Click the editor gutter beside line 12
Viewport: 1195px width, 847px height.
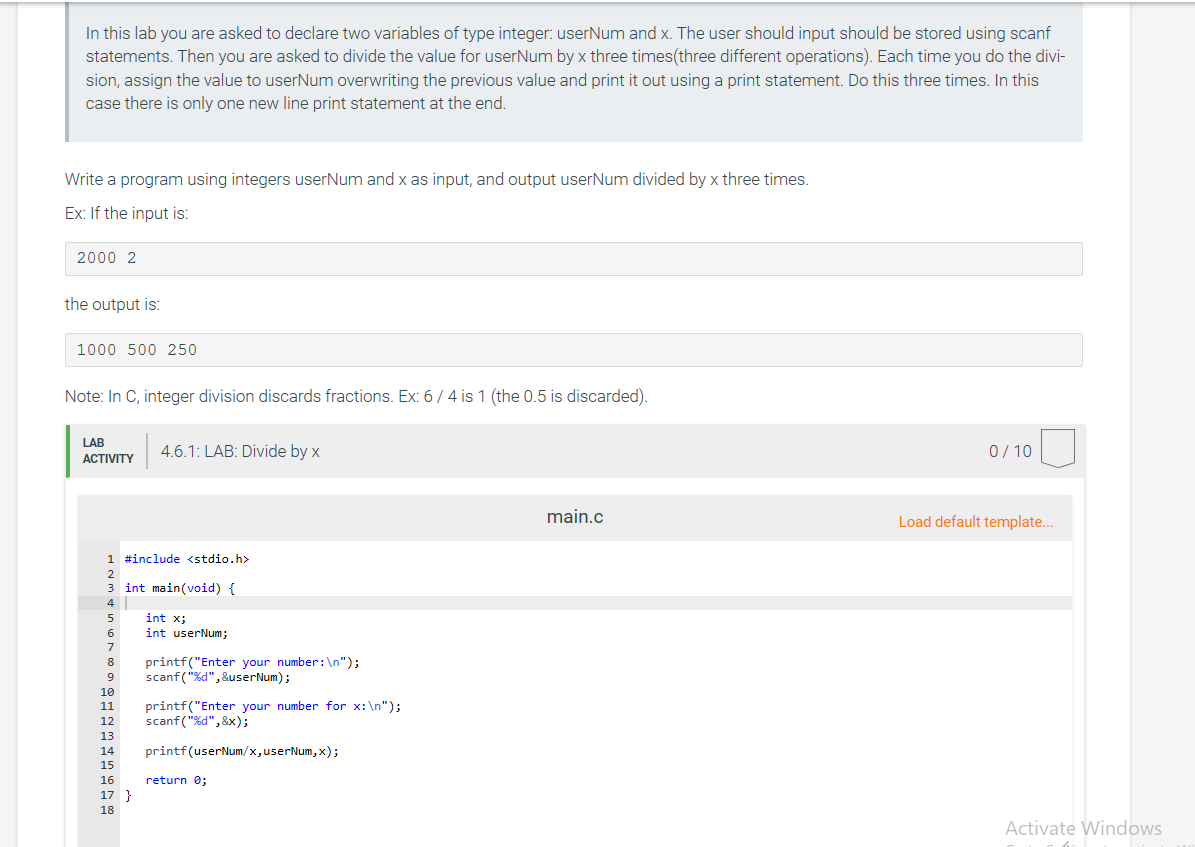(110, 720)
